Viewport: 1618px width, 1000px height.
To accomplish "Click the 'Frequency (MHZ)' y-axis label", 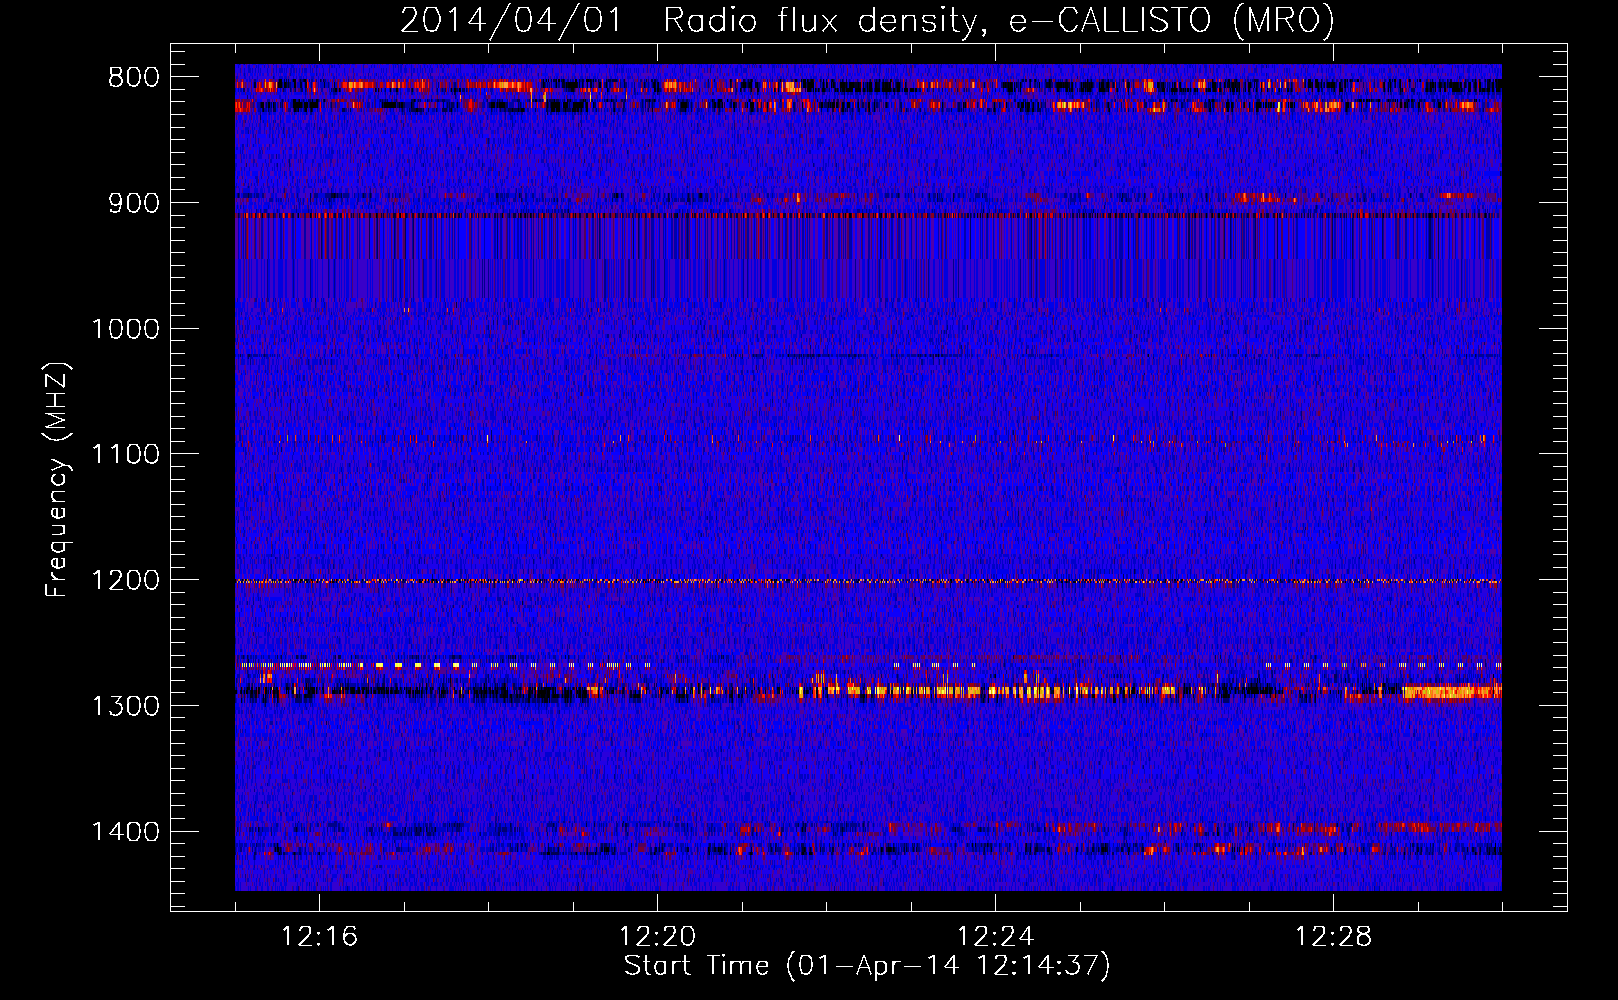I will pos(57,480).
